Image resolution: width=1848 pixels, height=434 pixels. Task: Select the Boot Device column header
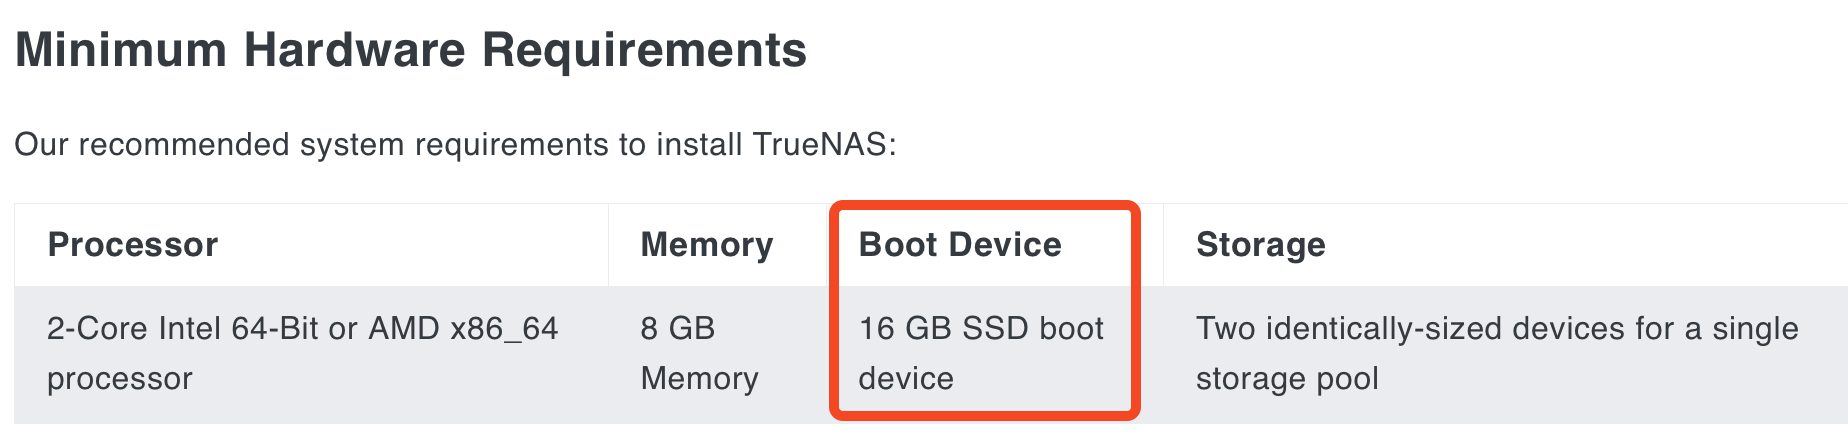pyautogui.click(x=960, y=245)
